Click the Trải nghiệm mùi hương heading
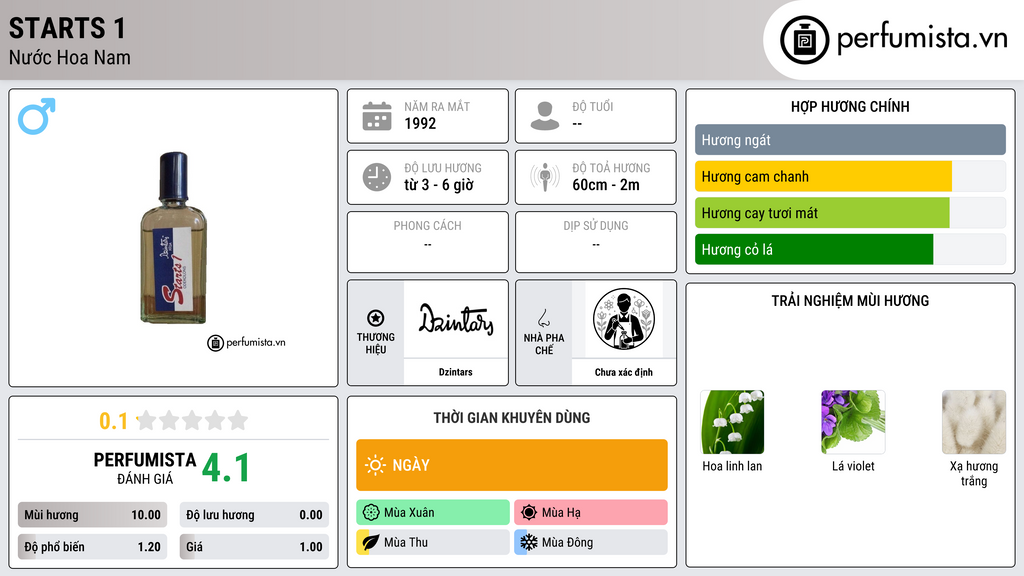The image size is (1024, 576). (x=850, y=301)
